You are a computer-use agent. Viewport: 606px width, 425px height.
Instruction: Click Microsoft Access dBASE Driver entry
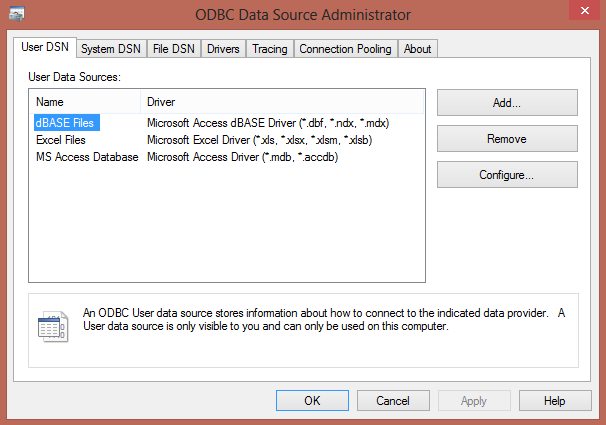point(268,123)
